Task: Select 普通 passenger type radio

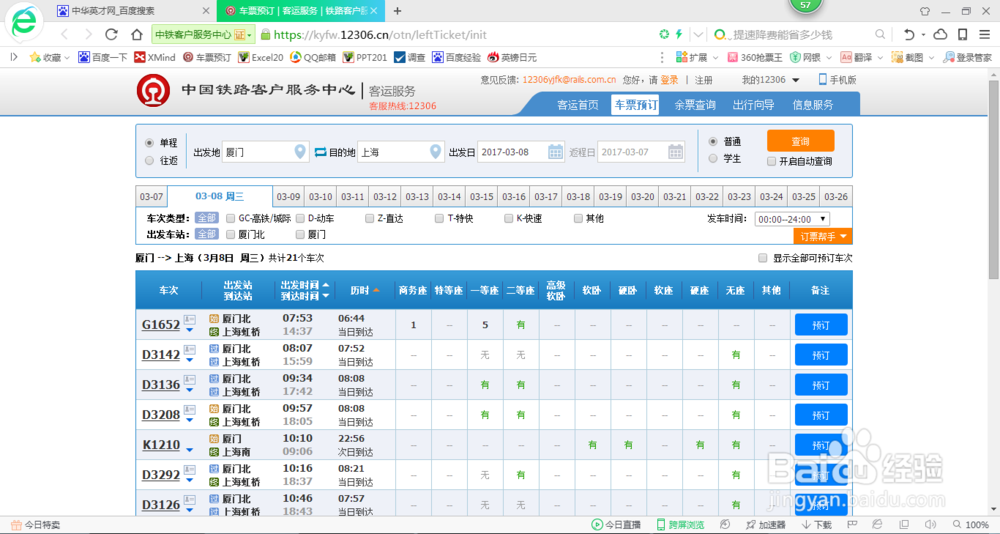Action: (x=713, y=142)
